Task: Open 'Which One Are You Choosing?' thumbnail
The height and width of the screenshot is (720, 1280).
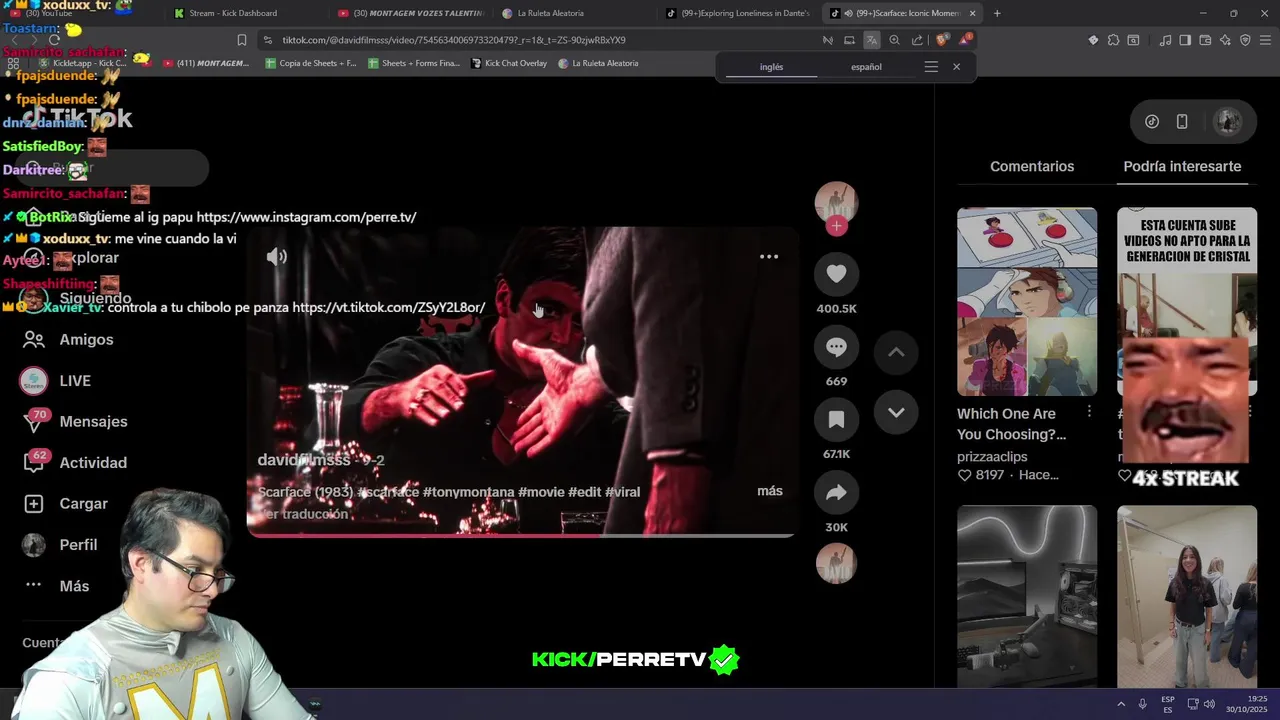Action: (x=1027, y=302)
